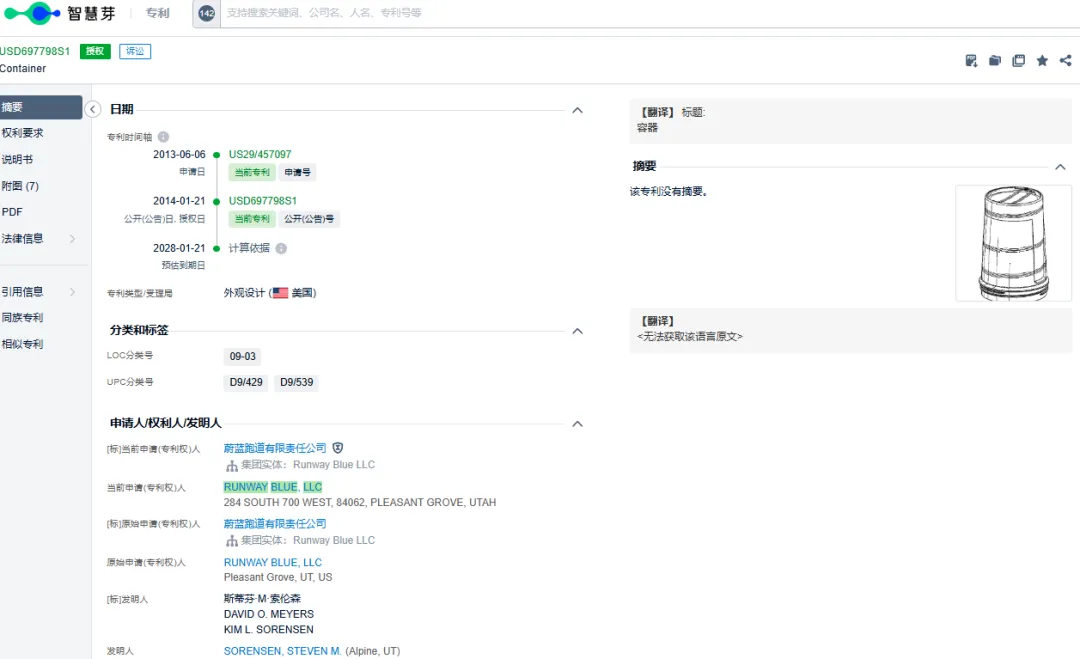This screenshot has width=1080, height=659.
Task: Open inventor SORENSEN, STEVEN M. link
Action: pos(282,651)
